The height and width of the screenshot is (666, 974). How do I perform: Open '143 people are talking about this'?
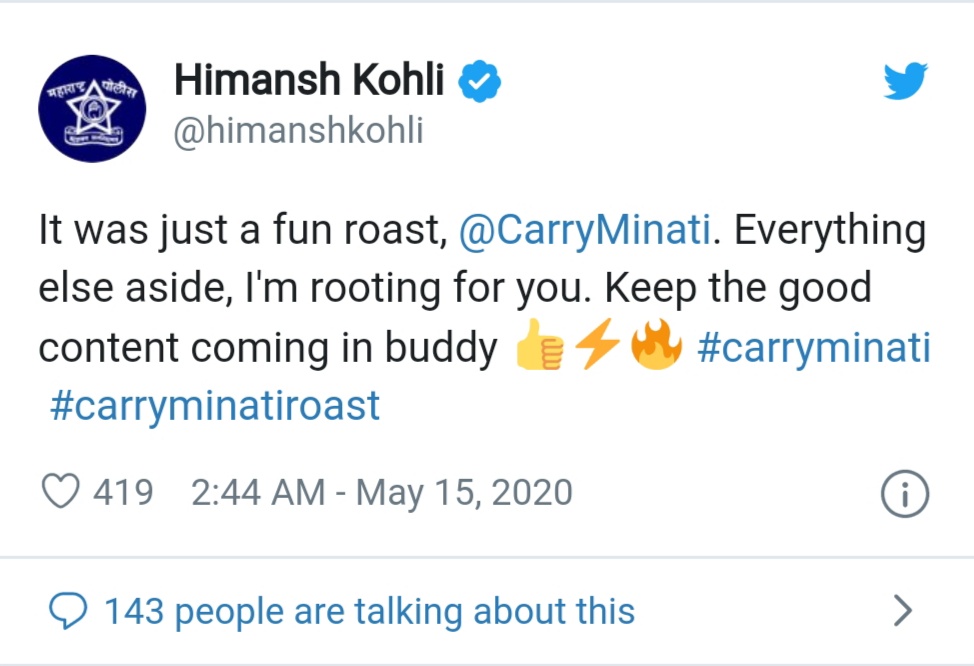coord(370,611)
